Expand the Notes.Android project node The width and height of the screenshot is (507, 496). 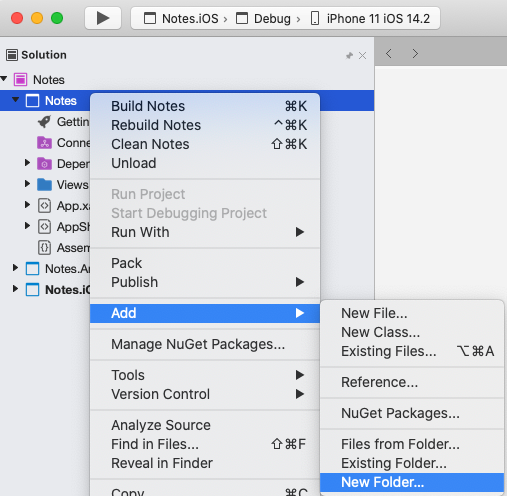click(15, 268)
